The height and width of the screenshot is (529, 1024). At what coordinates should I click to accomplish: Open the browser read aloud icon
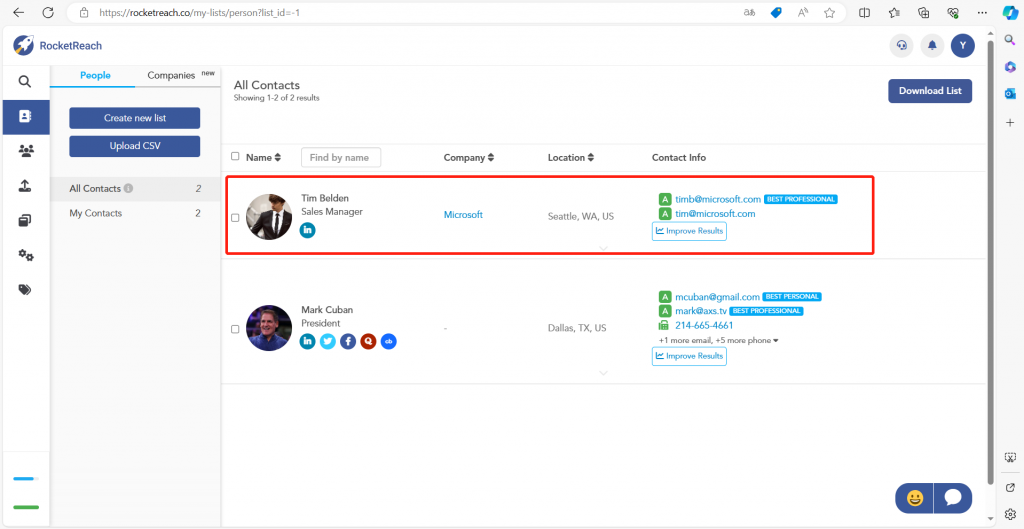[803, 12]
